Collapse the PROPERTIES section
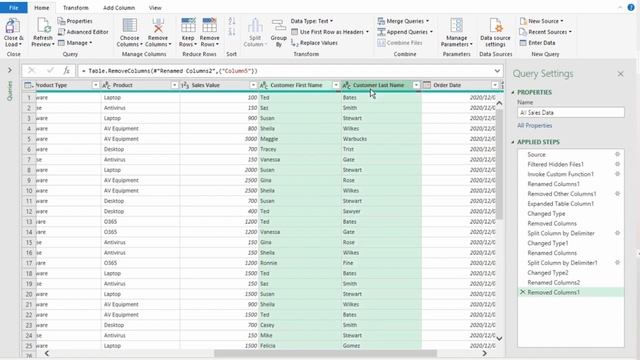The image size is (640, 360). click(x=513, y=92)
